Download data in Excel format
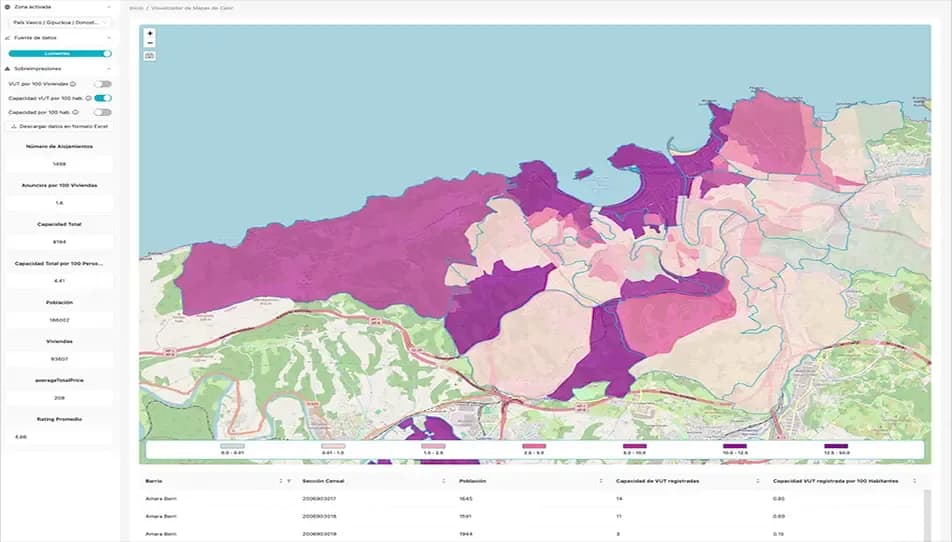The height and width of the screenshot is (542, 952). tap(60, 127)
